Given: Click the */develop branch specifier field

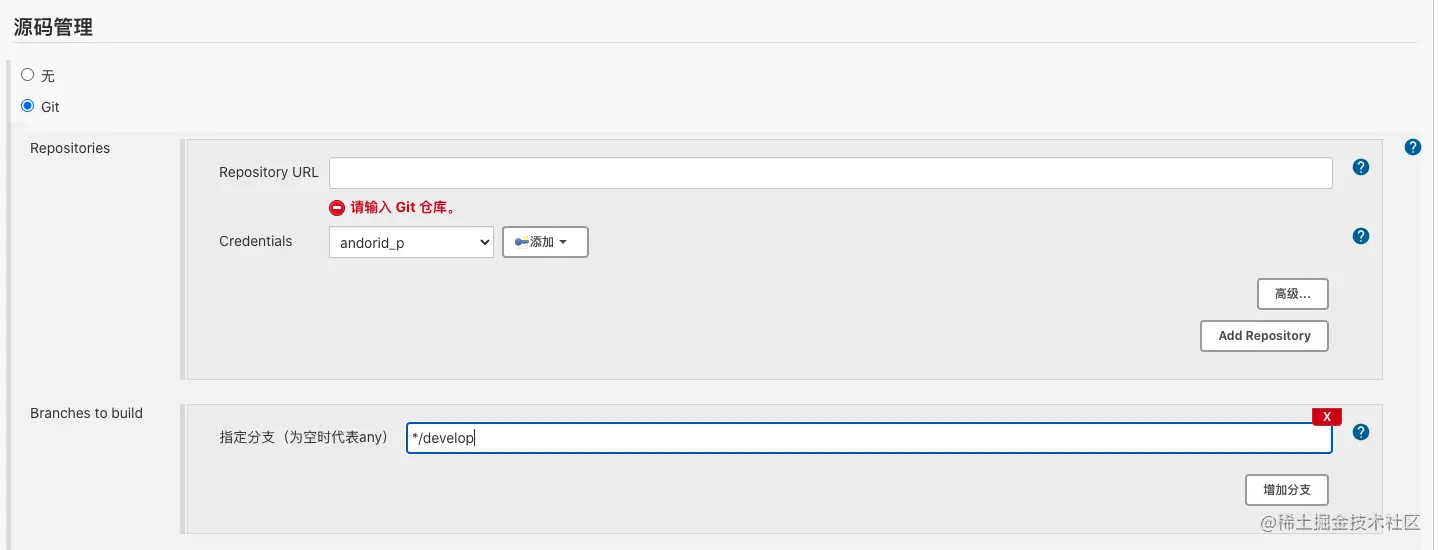Looking at the screenshot, I should coord(868,438).
